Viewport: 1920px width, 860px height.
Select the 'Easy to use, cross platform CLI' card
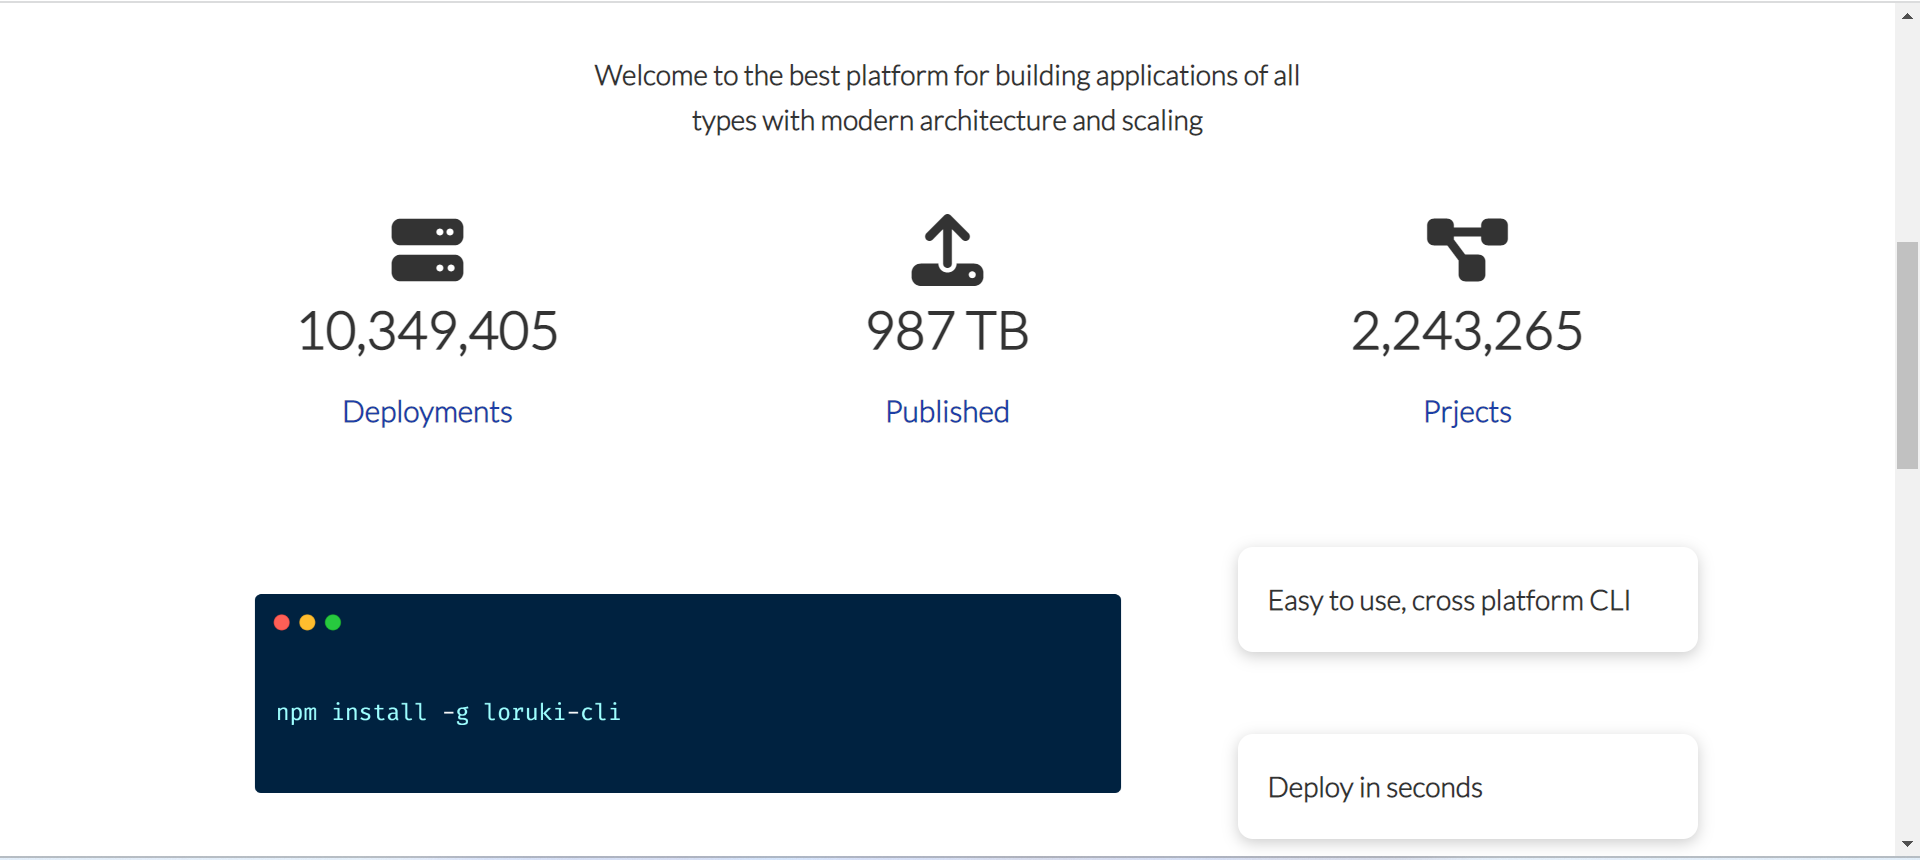point(1467,600)
